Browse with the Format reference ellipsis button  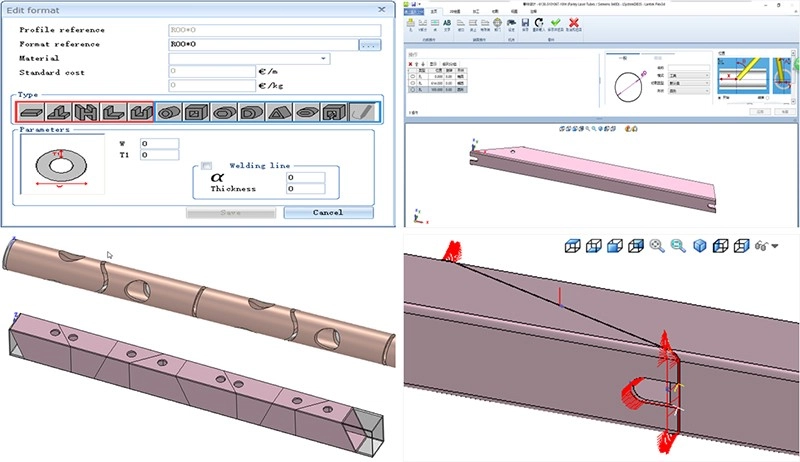pyautogui.click(x=369, y=44)
